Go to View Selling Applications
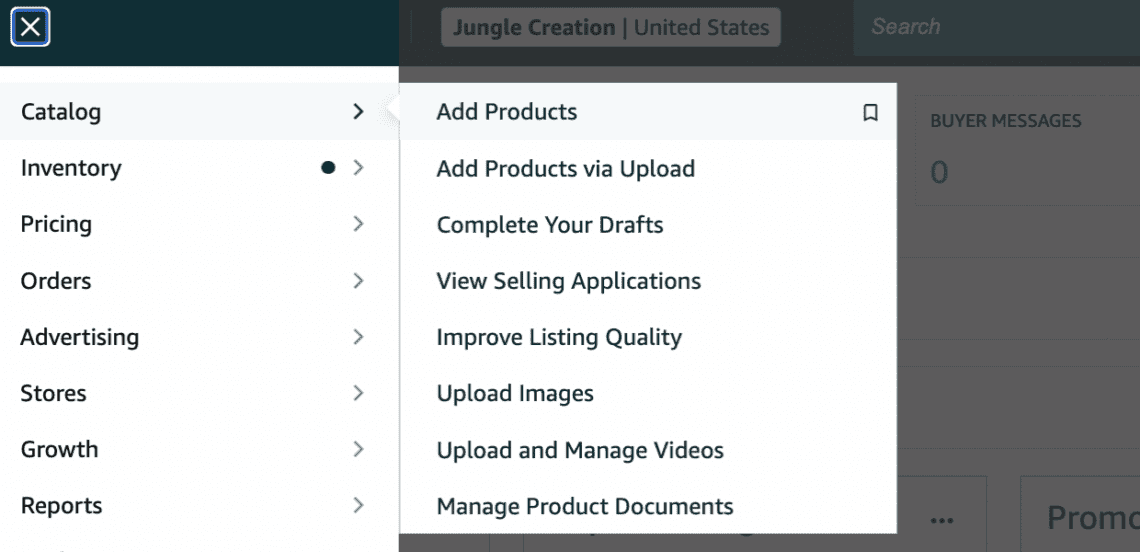Viewport: 1140px width, 552px height. tap(568, 281)
